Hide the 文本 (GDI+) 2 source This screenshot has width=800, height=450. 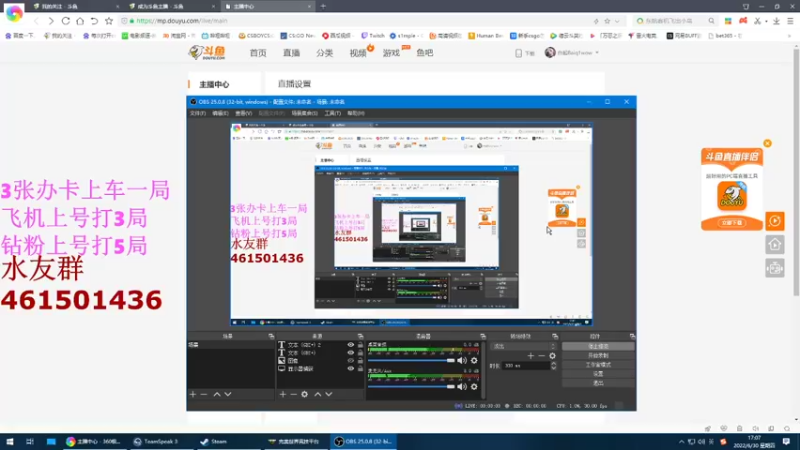pyautogui.click(x=351, y=345)
